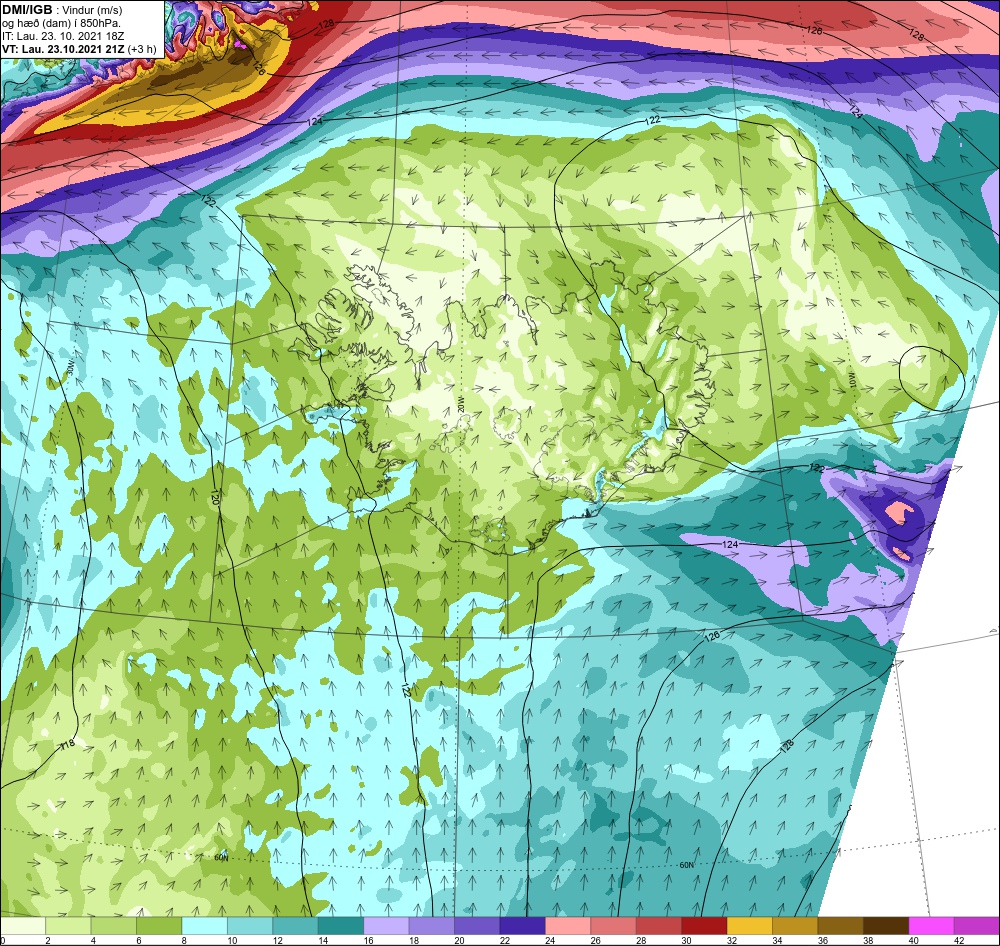This screenshot has width=1000, height=946.
Task: Click the palest 0–2 m/s legend swatch
Action: [x=23, y=926]
